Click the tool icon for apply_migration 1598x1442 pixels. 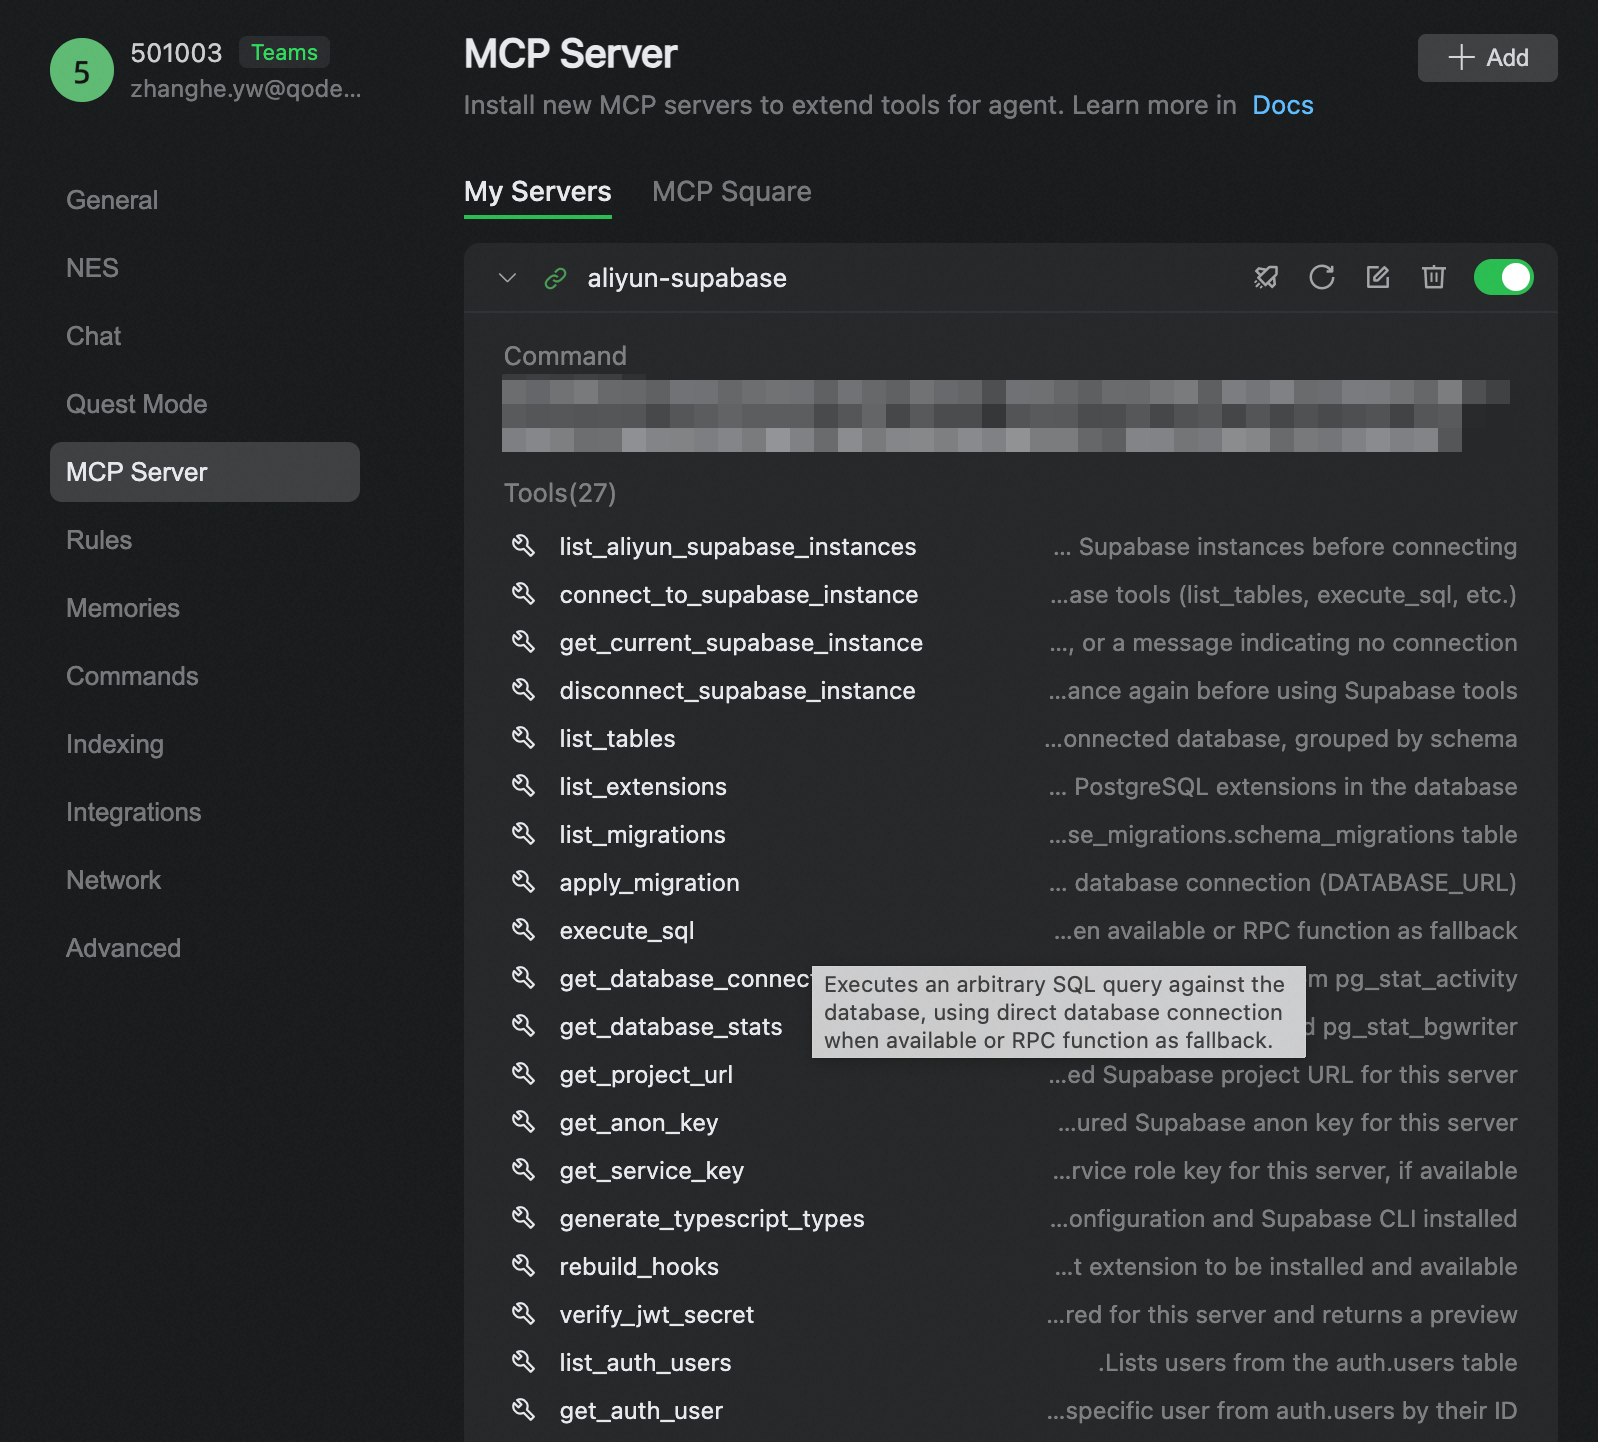click(x=523, y=881)
